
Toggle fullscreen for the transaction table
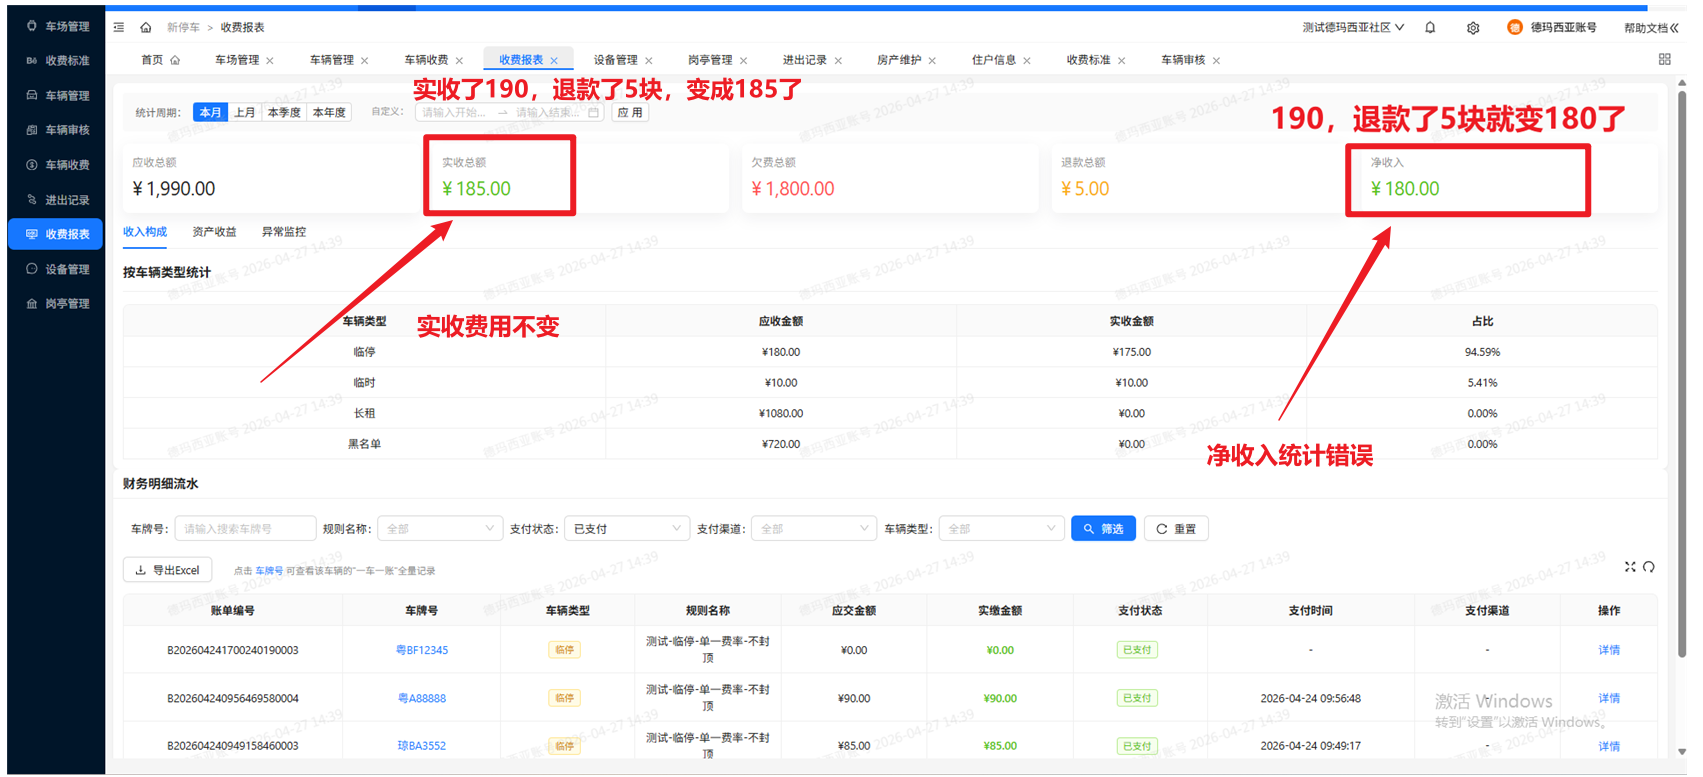point(1630,567)
